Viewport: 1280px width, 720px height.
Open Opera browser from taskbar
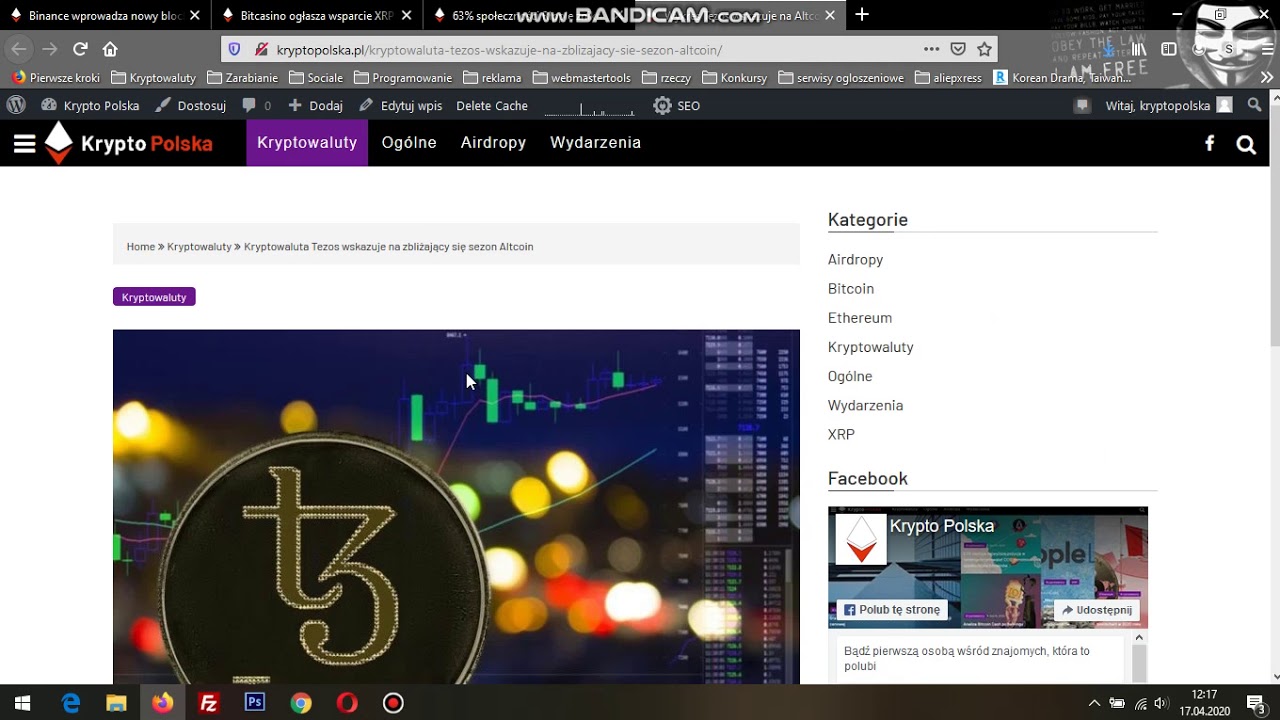point(347,703)
